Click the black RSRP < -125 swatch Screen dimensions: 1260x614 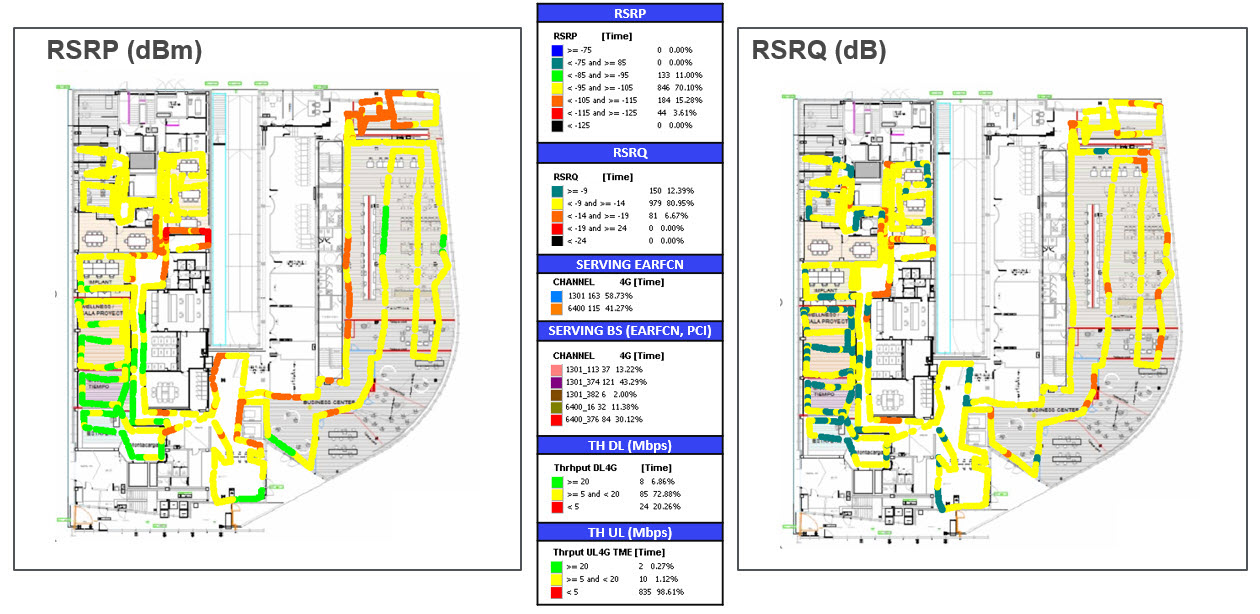tap(557, 126)
